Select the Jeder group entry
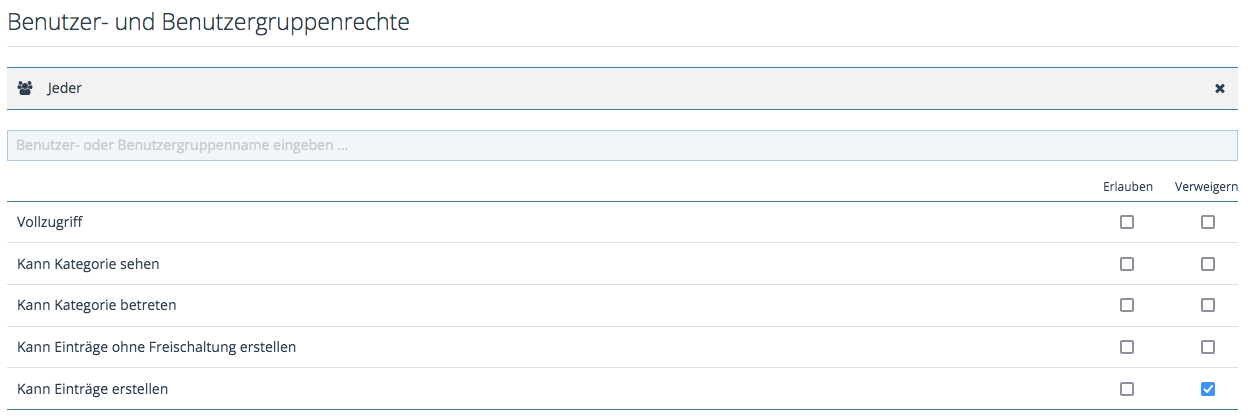Screen dimensions: 1248x418 (x=65, y=88)
